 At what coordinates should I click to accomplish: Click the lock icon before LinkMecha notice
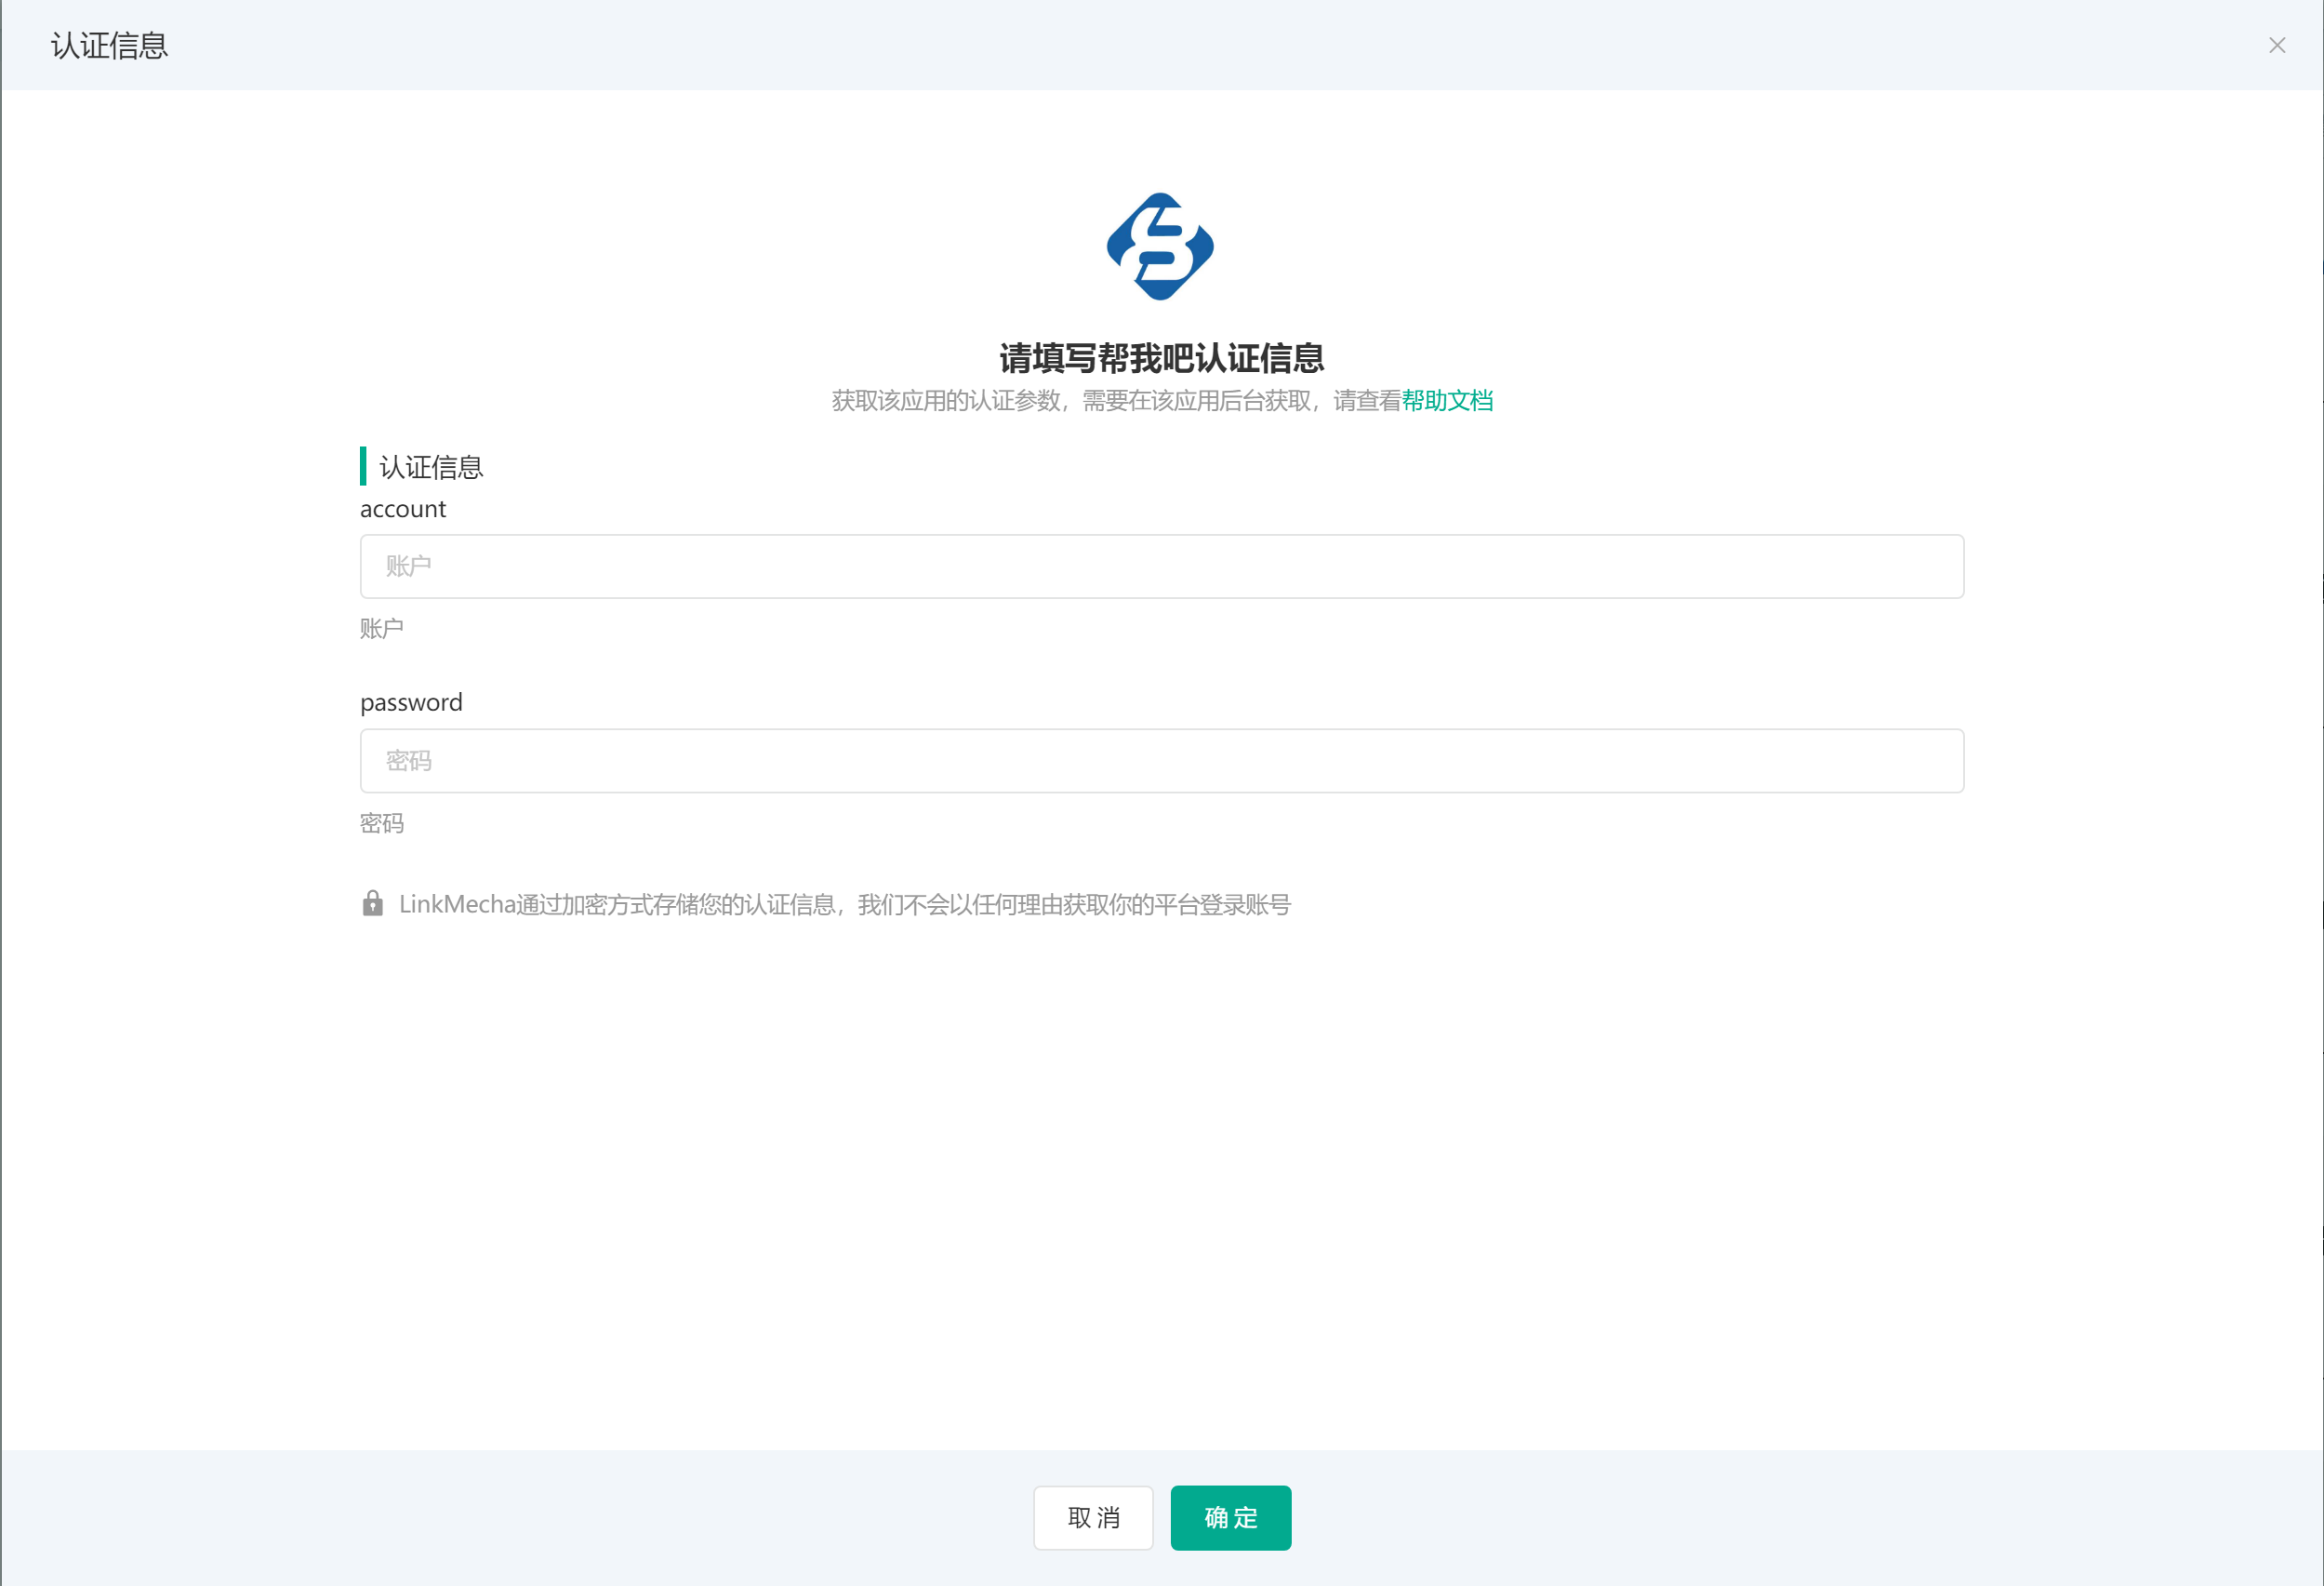click(372, 903)
